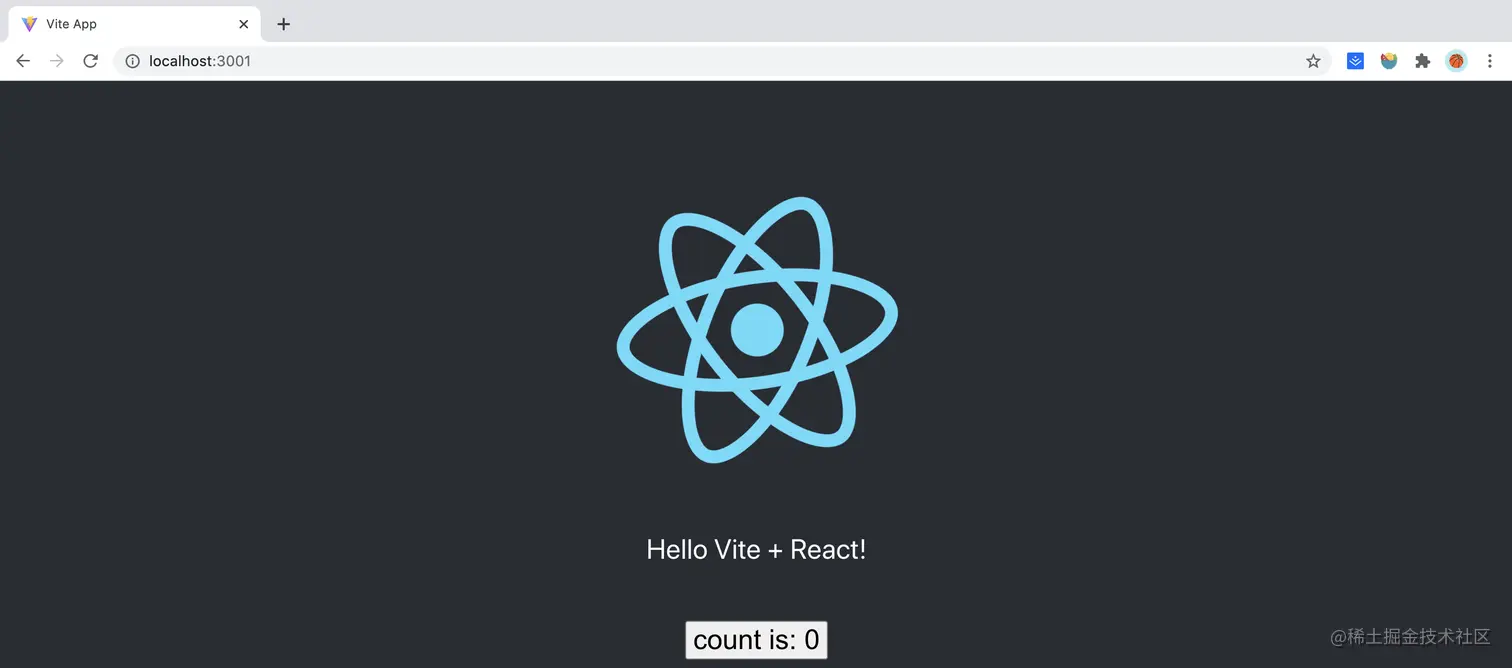Click the browser forward arrow
This screenshot has height=668, width=1512.
57,61
